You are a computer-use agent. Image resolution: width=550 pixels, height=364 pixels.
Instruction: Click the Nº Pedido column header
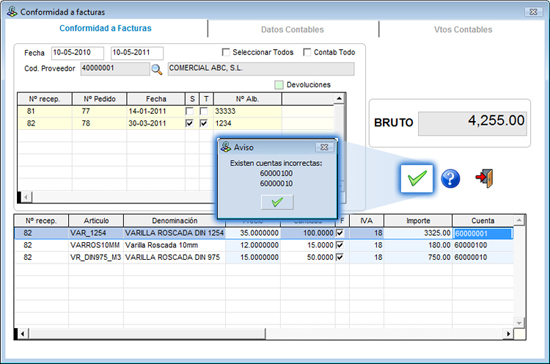99,99
